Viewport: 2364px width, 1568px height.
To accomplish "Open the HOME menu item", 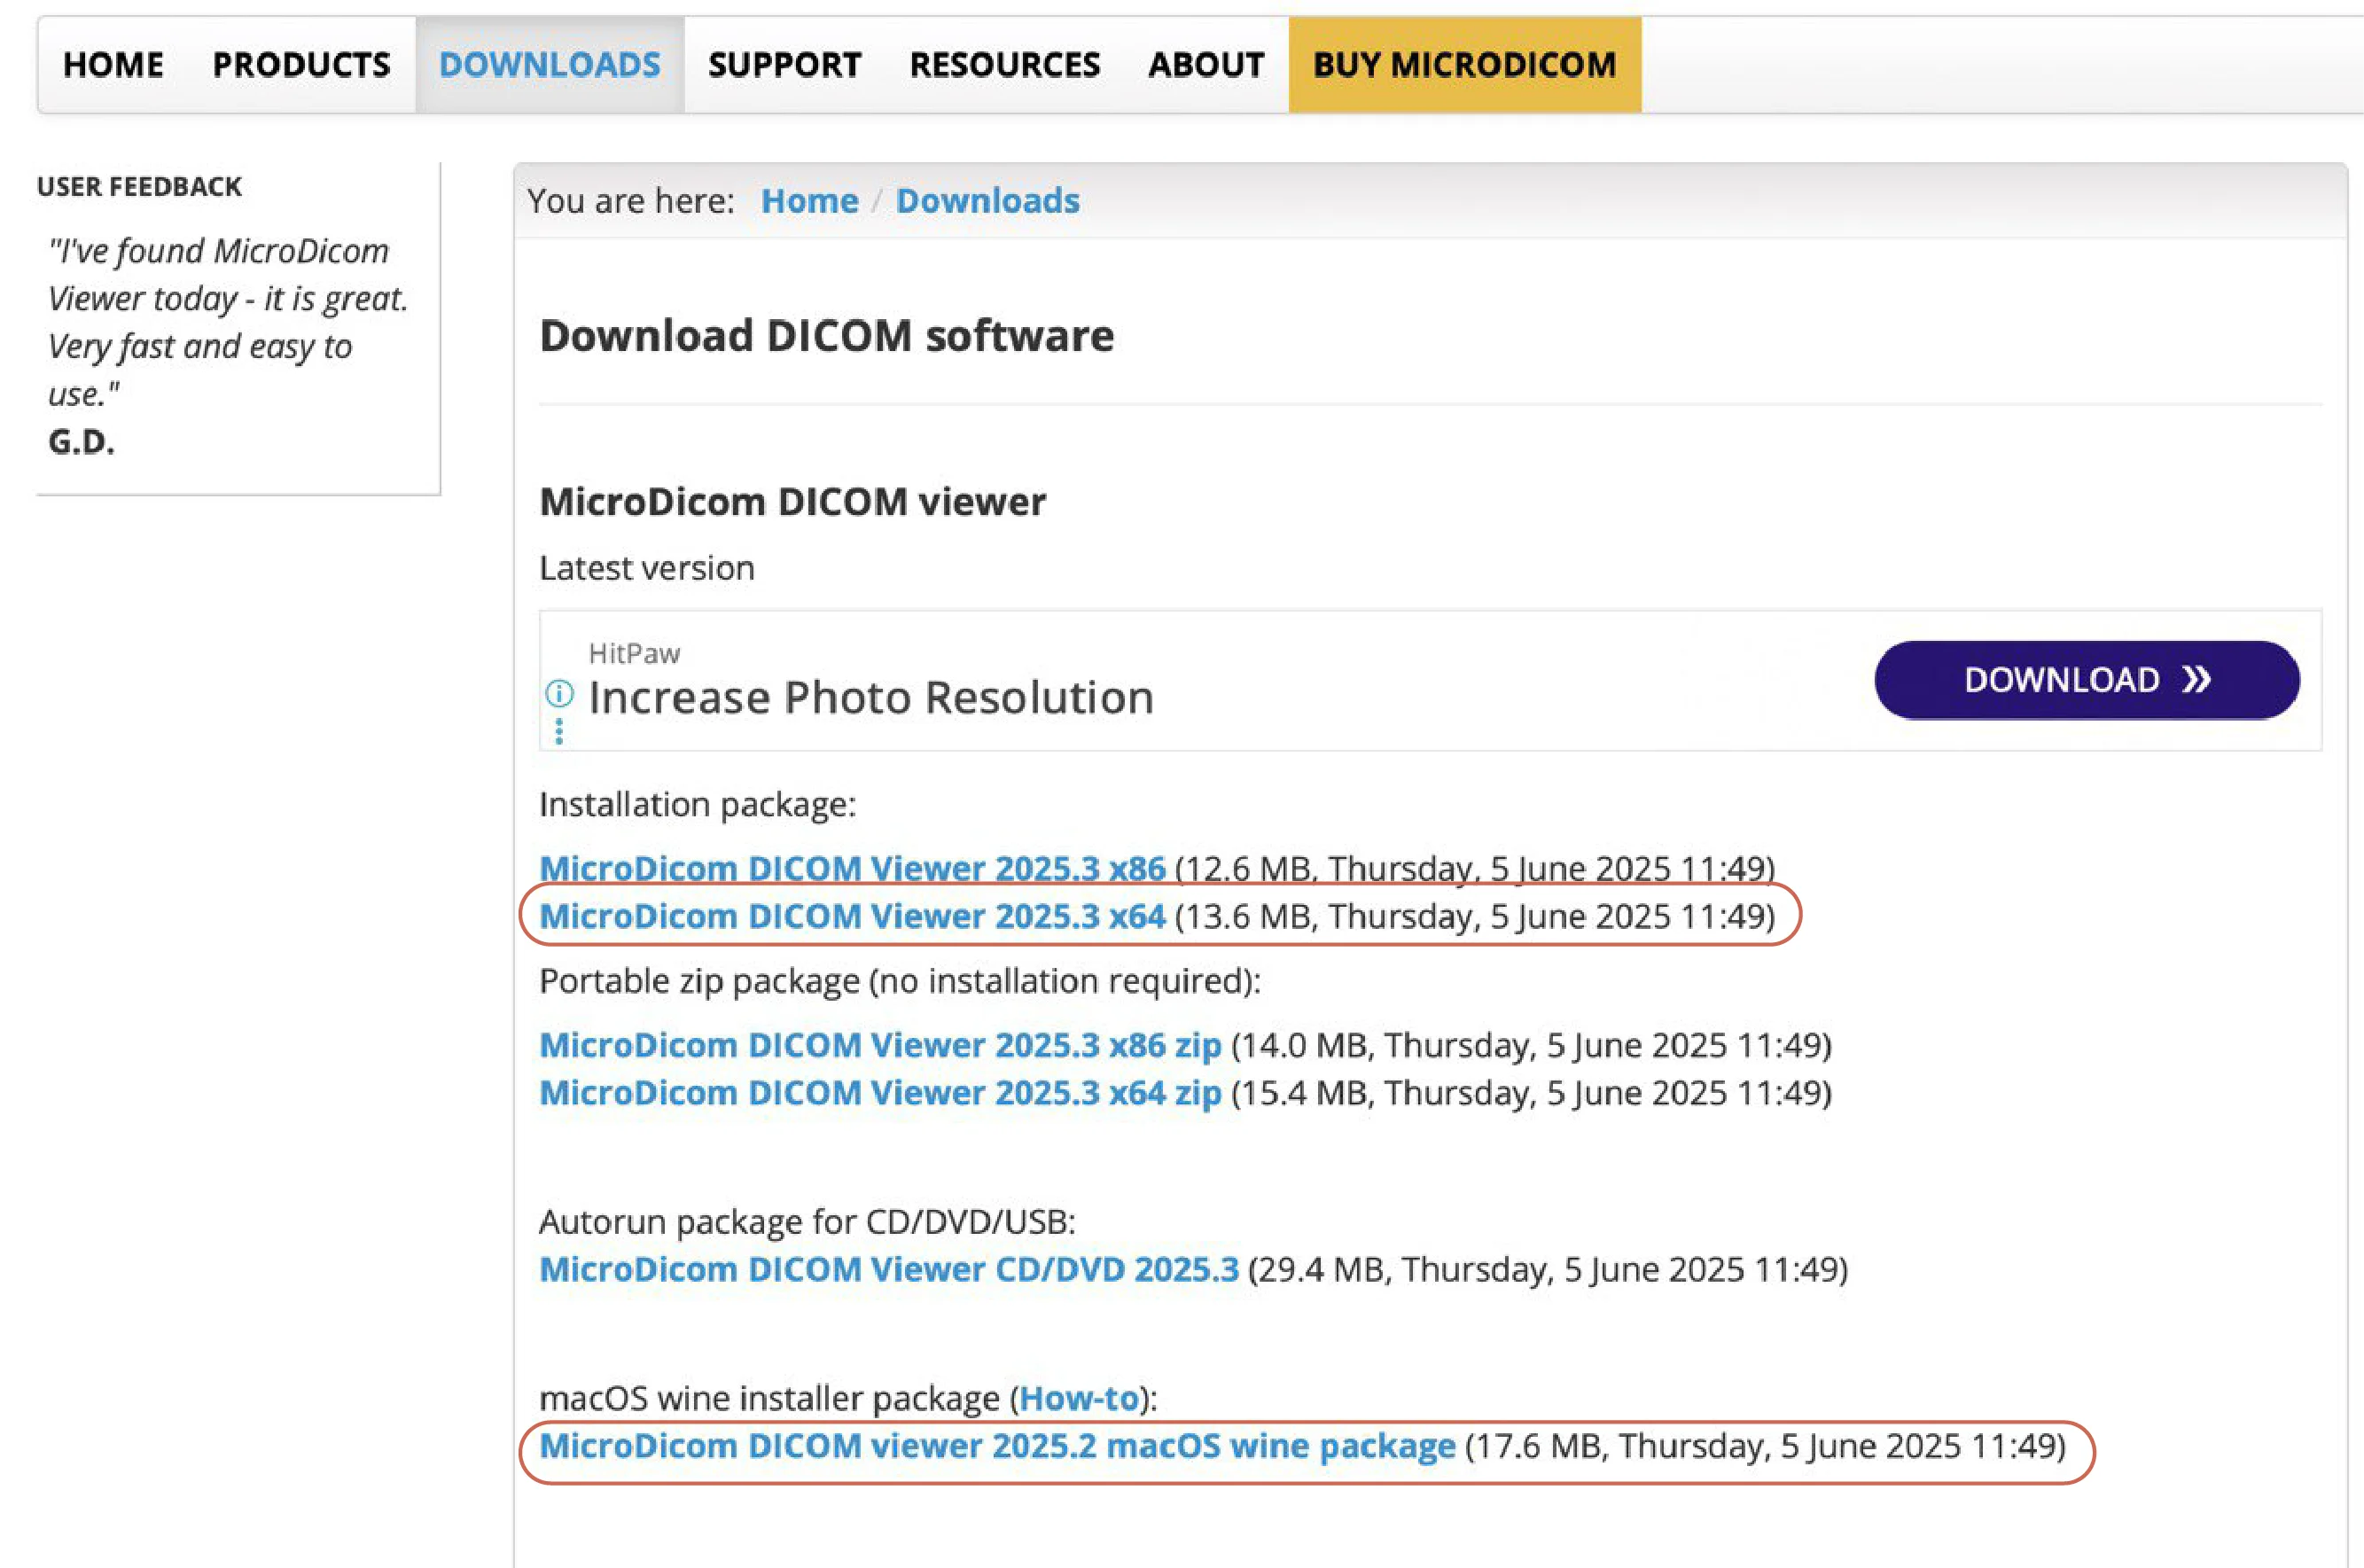I will click(x=113, y=65).
